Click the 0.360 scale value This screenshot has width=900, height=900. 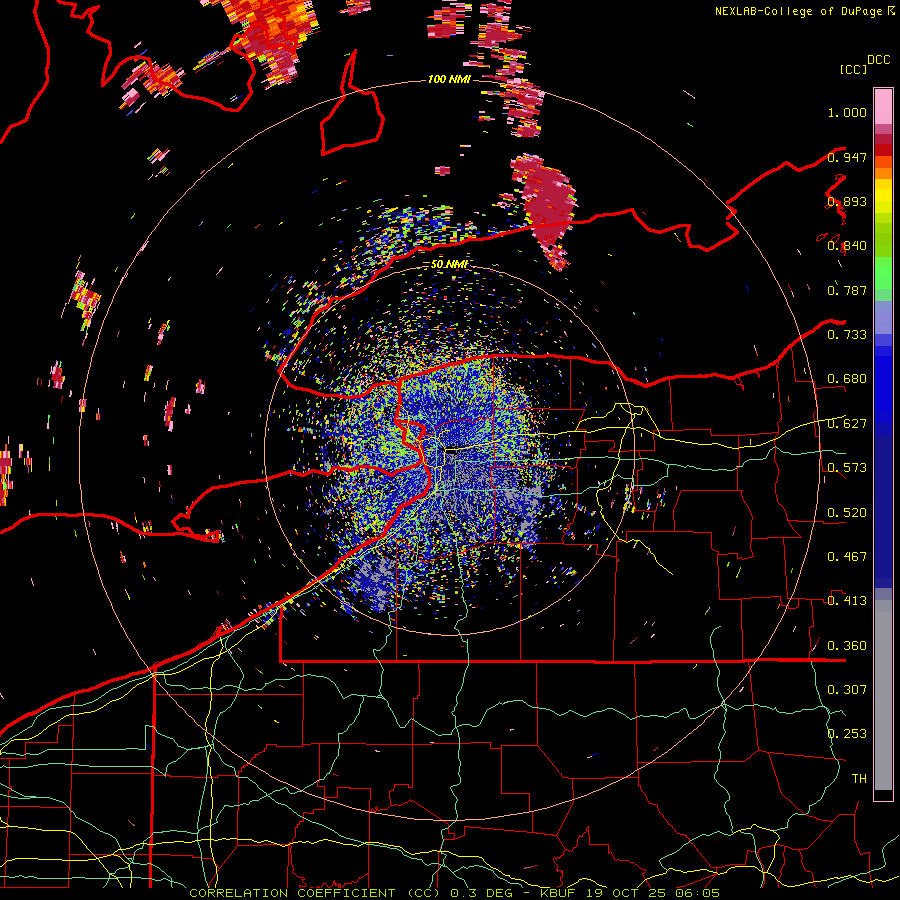[x=847, y=646]
